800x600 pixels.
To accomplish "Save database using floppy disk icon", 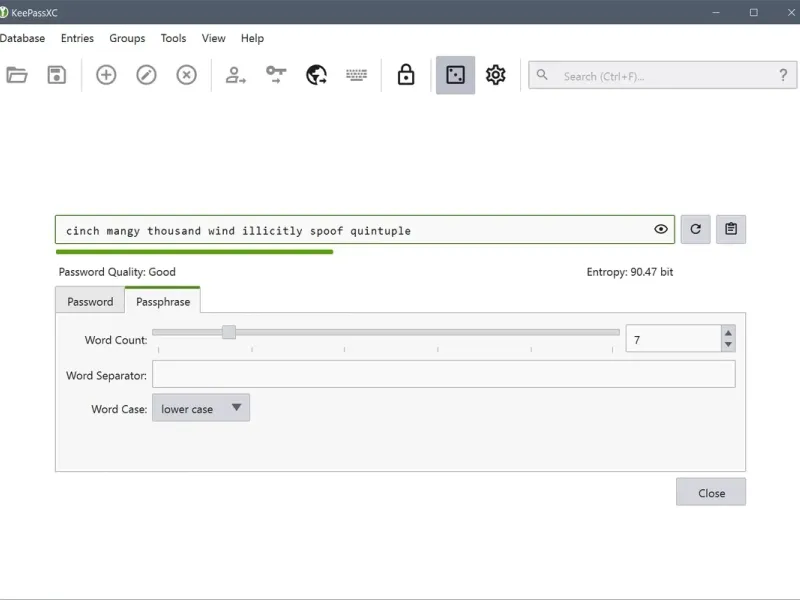I will click(x=57, y=75).
